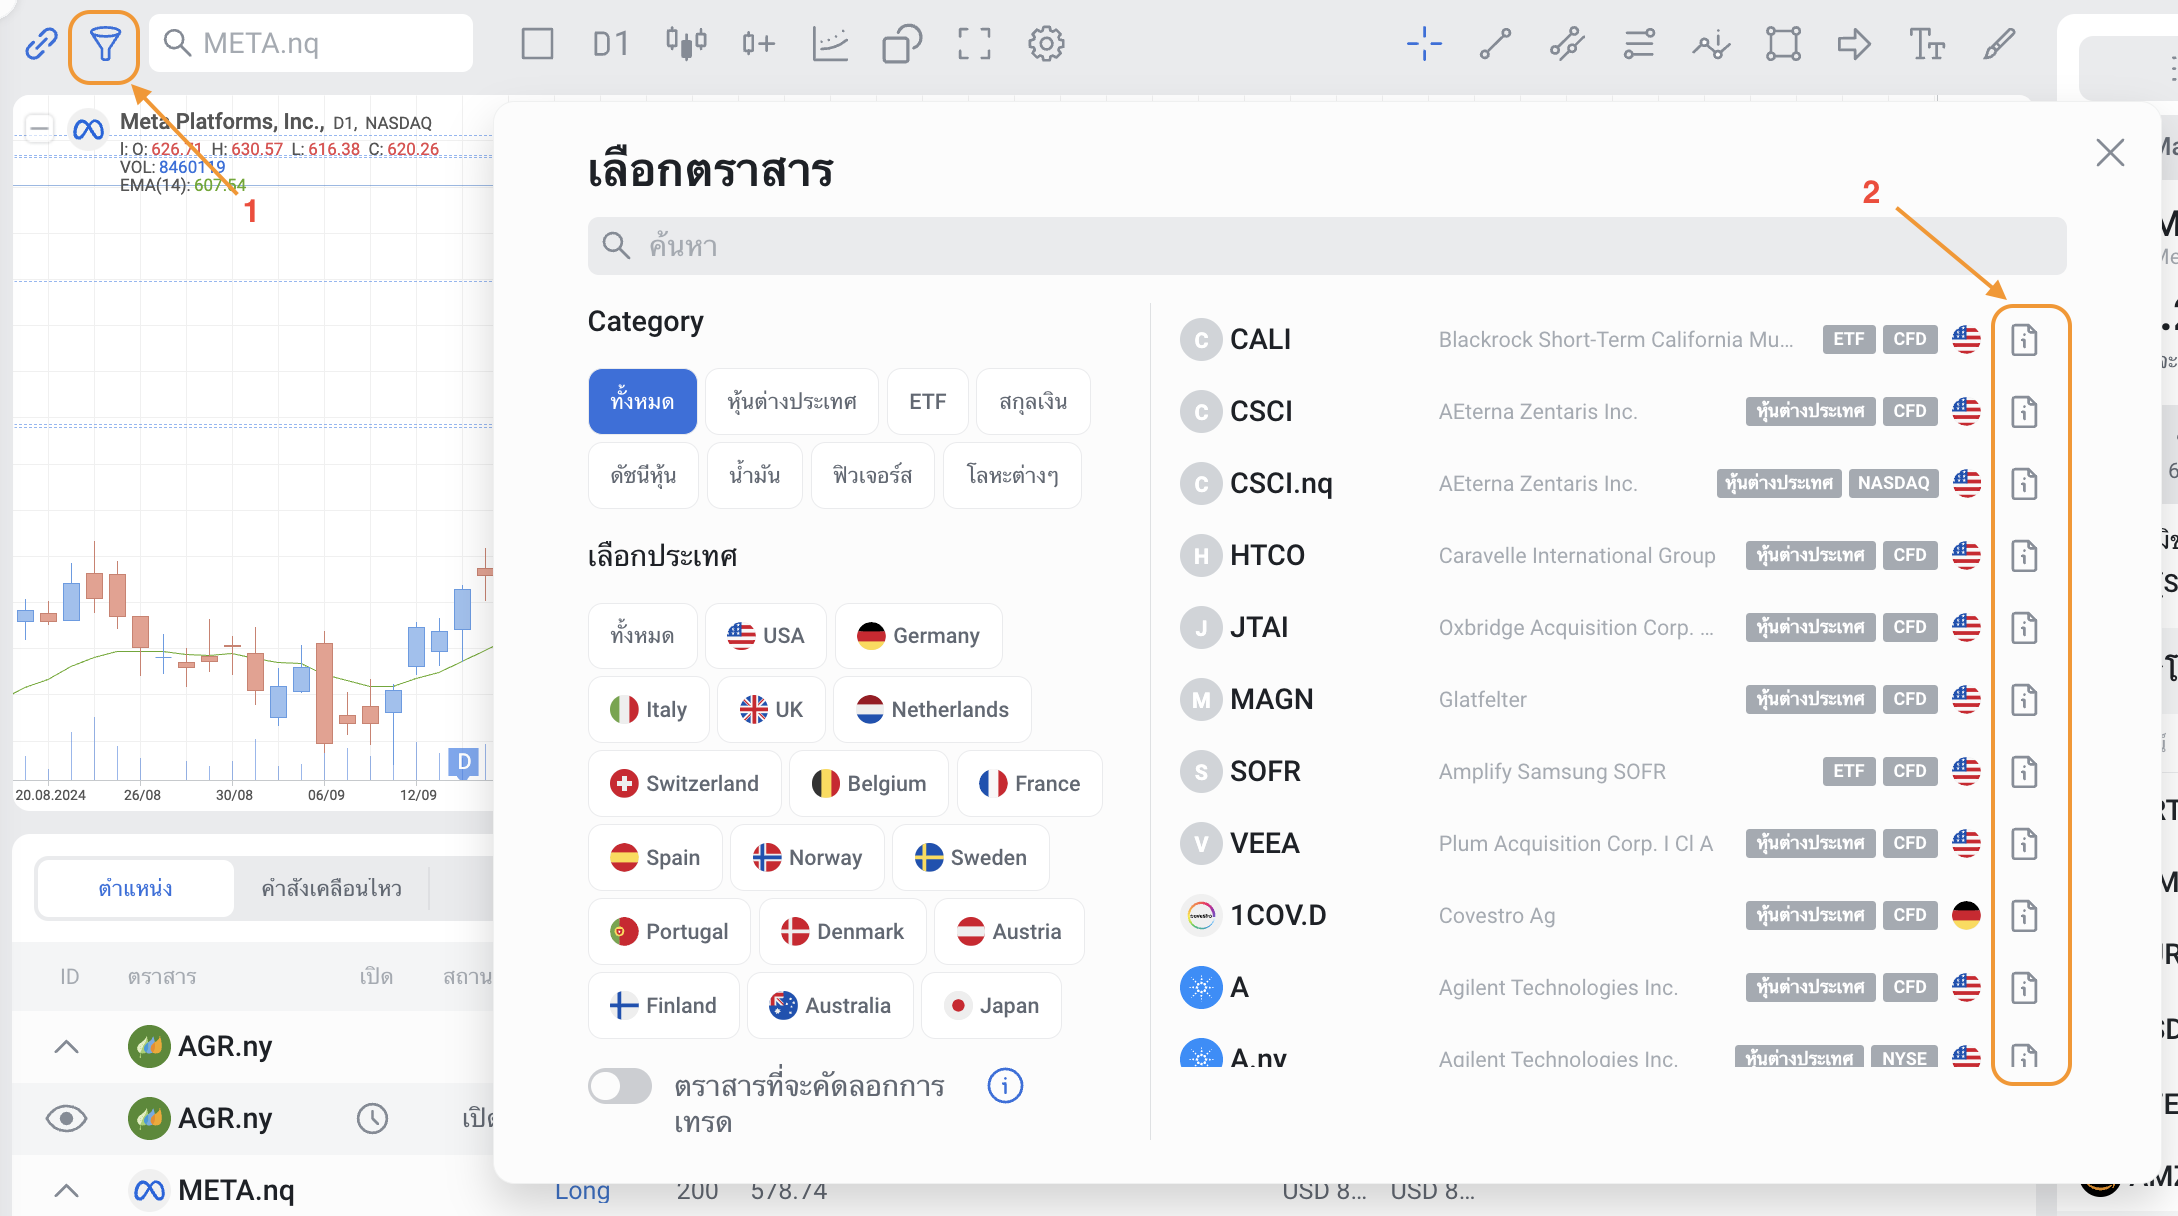
Task: Toggle fullscreen chart mode icon
Action: 974,44
